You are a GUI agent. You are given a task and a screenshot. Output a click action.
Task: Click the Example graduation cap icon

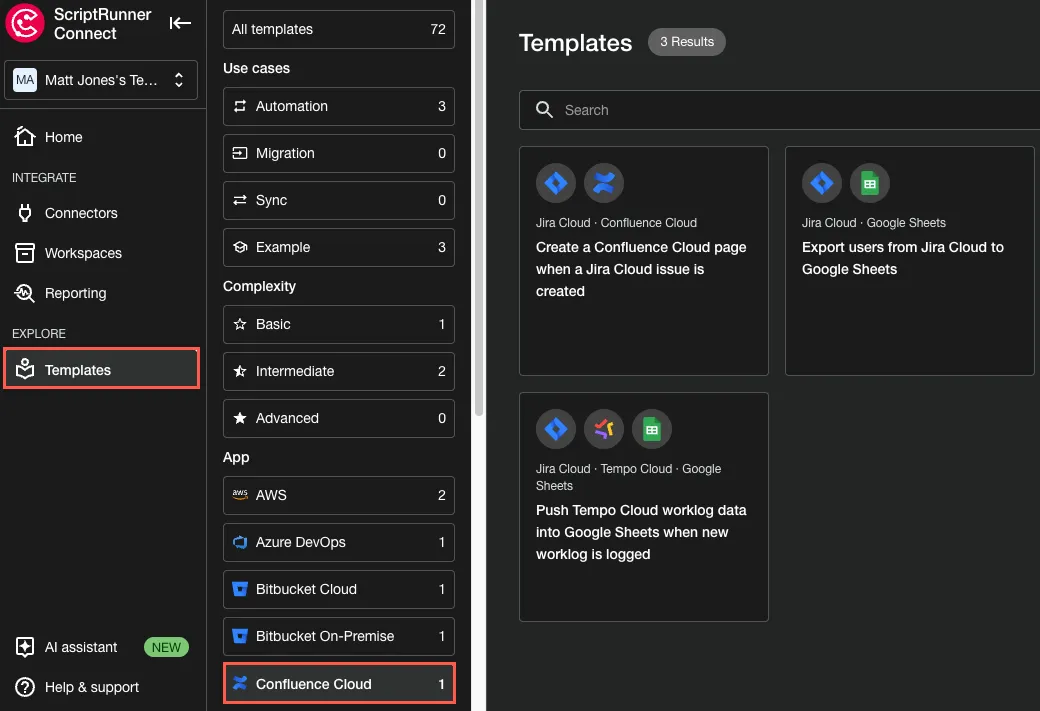pos(240,247)
